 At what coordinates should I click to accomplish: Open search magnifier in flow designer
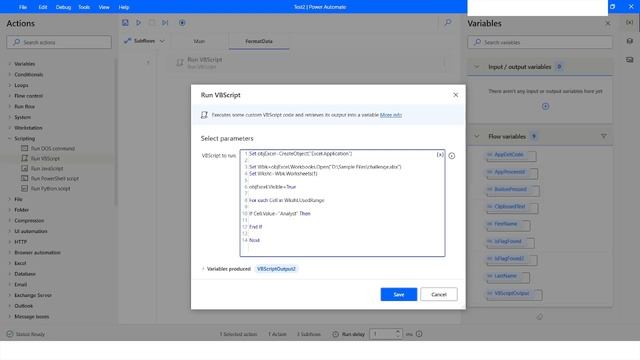pos(448,23)
